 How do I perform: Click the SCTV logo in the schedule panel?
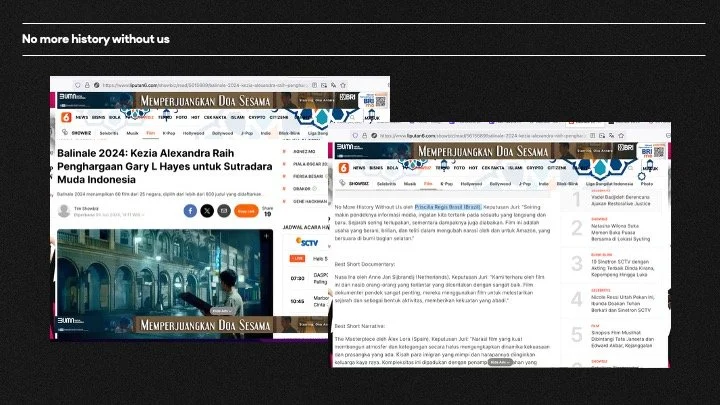tap(307, 242)
